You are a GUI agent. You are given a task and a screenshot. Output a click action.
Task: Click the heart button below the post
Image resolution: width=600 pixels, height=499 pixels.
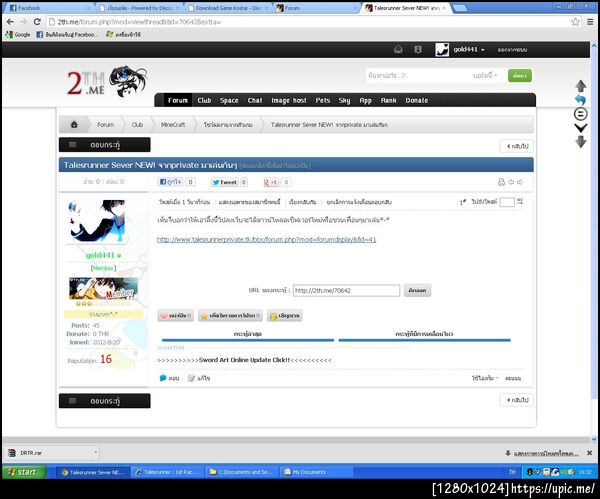click(x=175, y=315)
